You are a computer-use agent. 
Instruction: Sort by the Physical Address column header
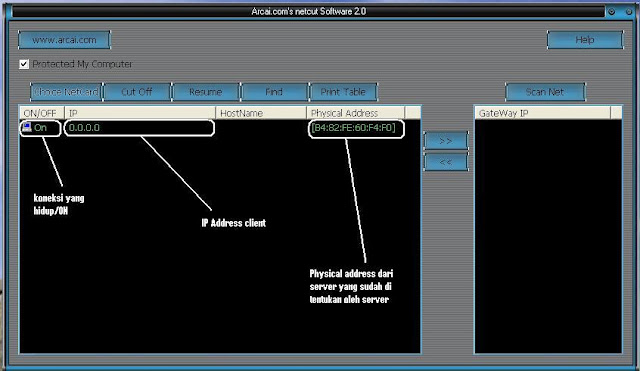click(356, 113)
